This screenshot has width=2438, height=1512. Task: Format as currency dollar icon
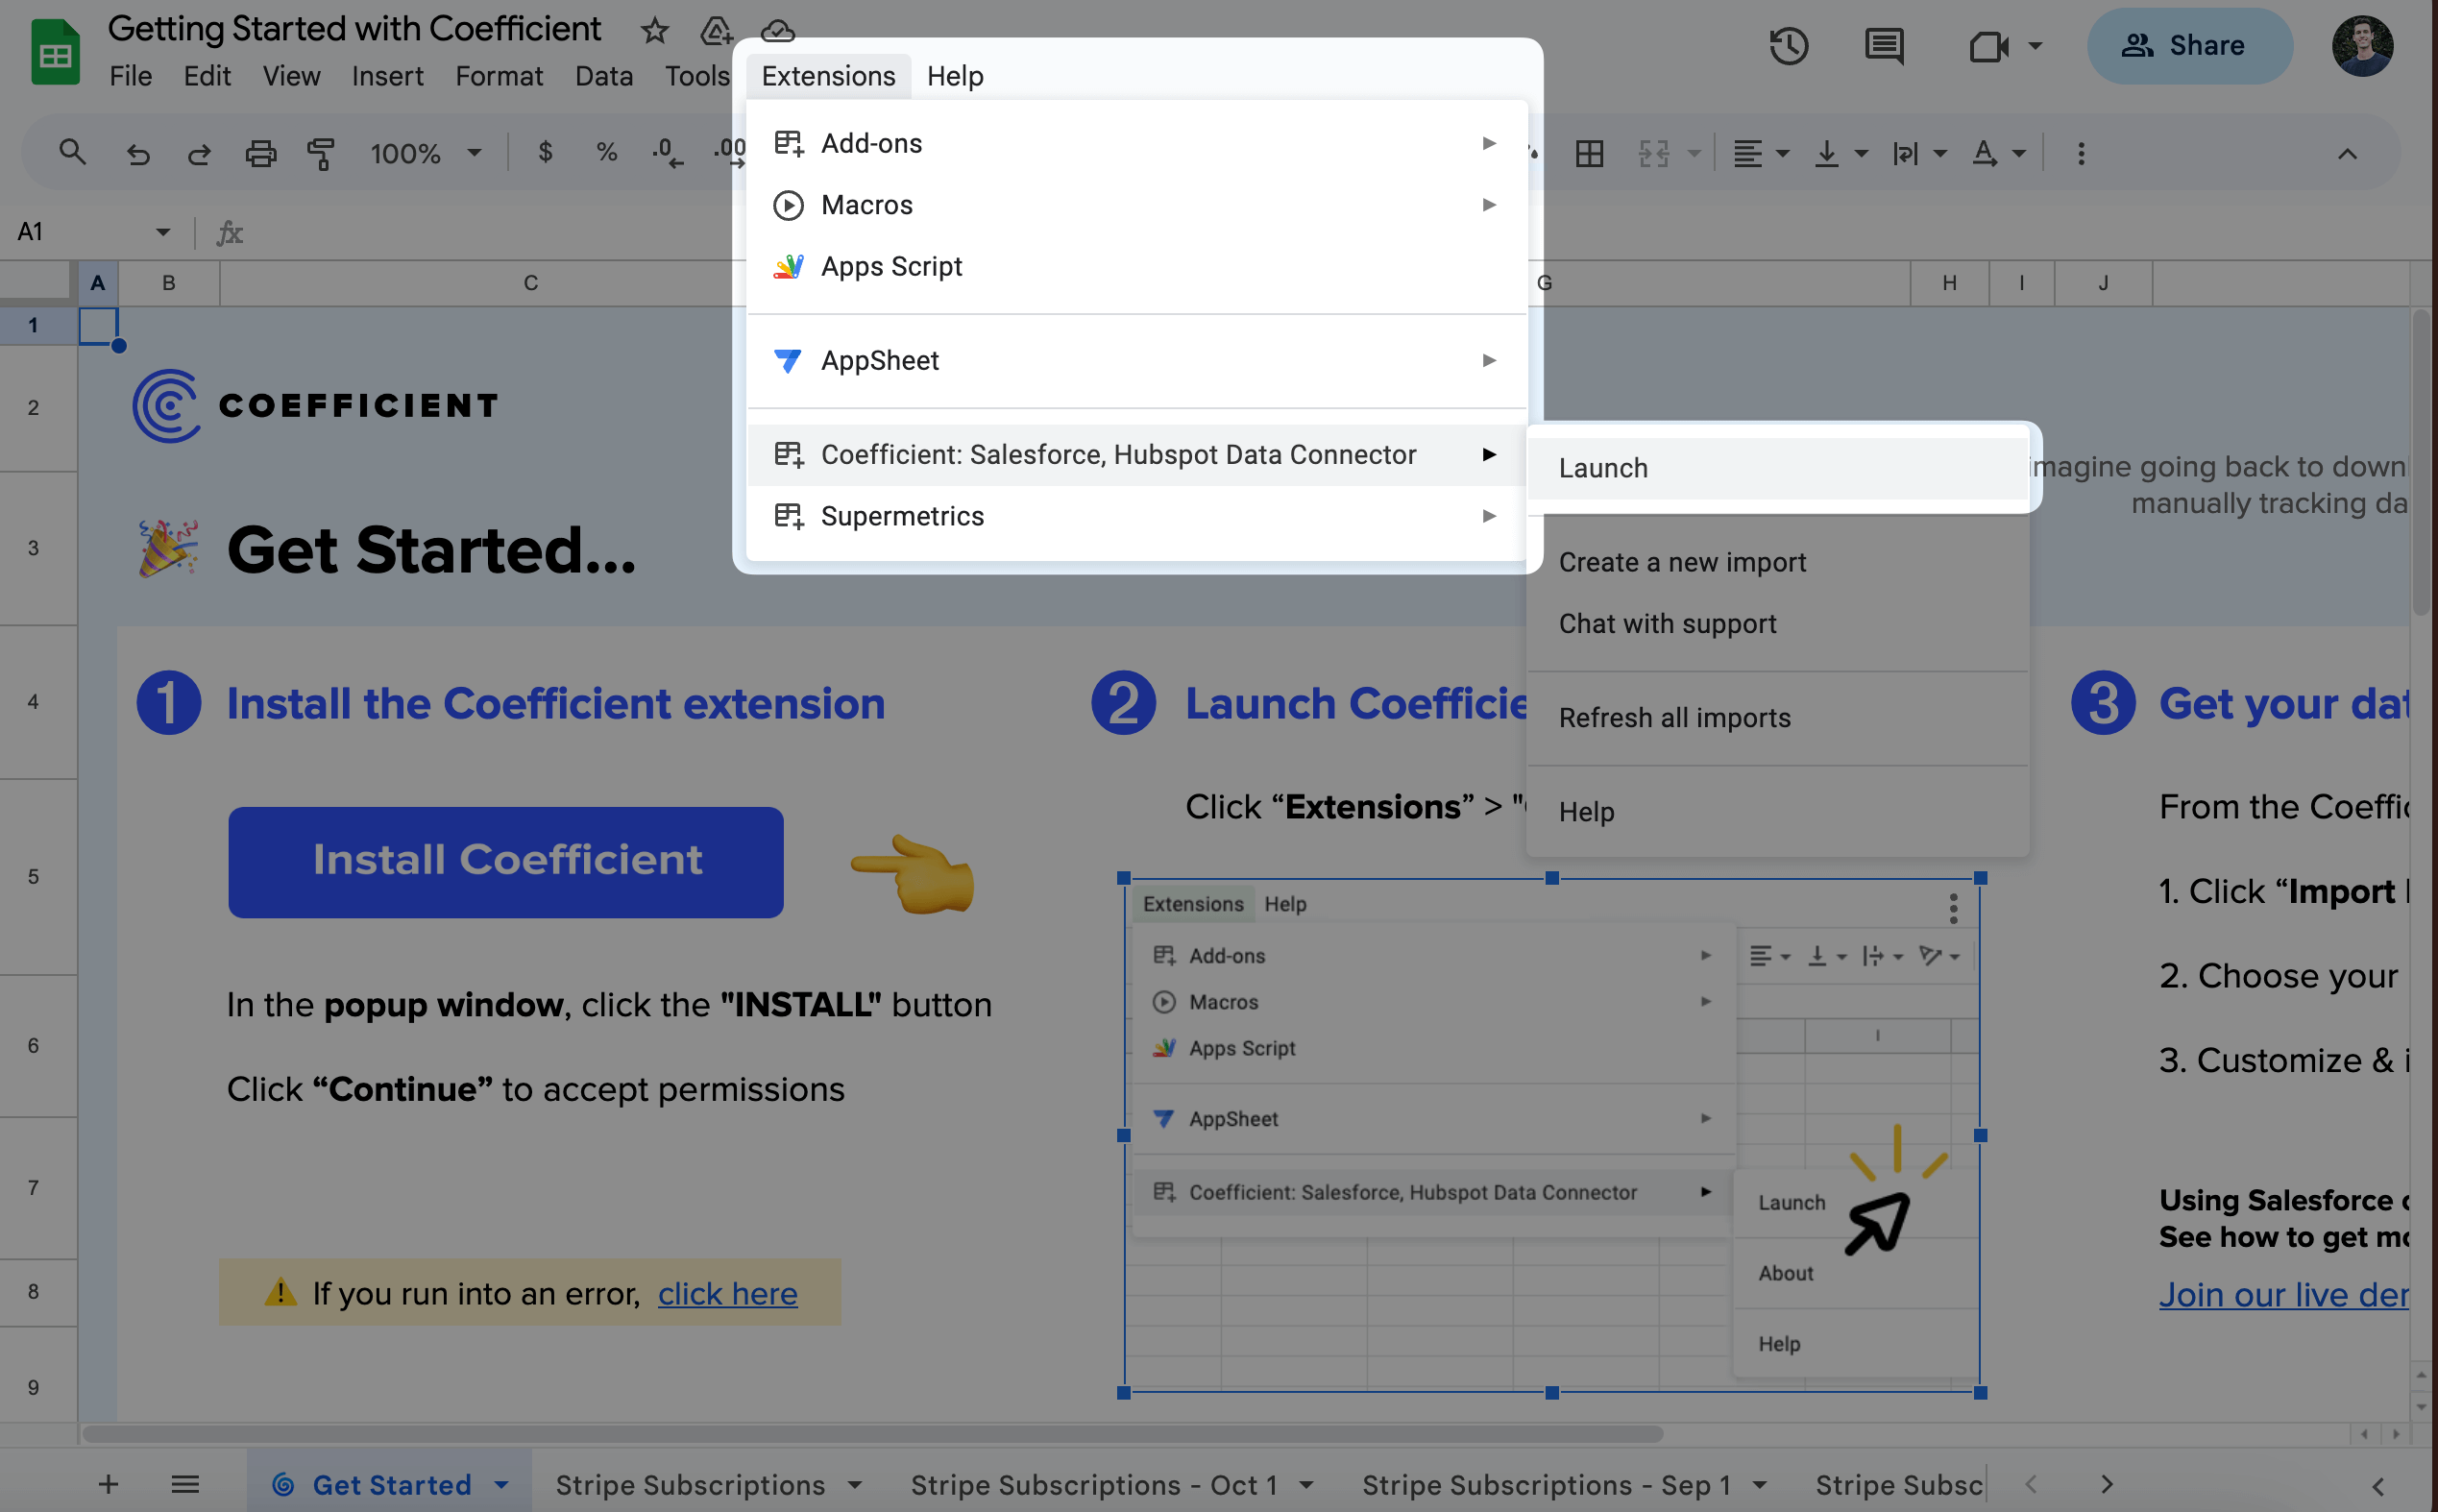coord(545,152)
